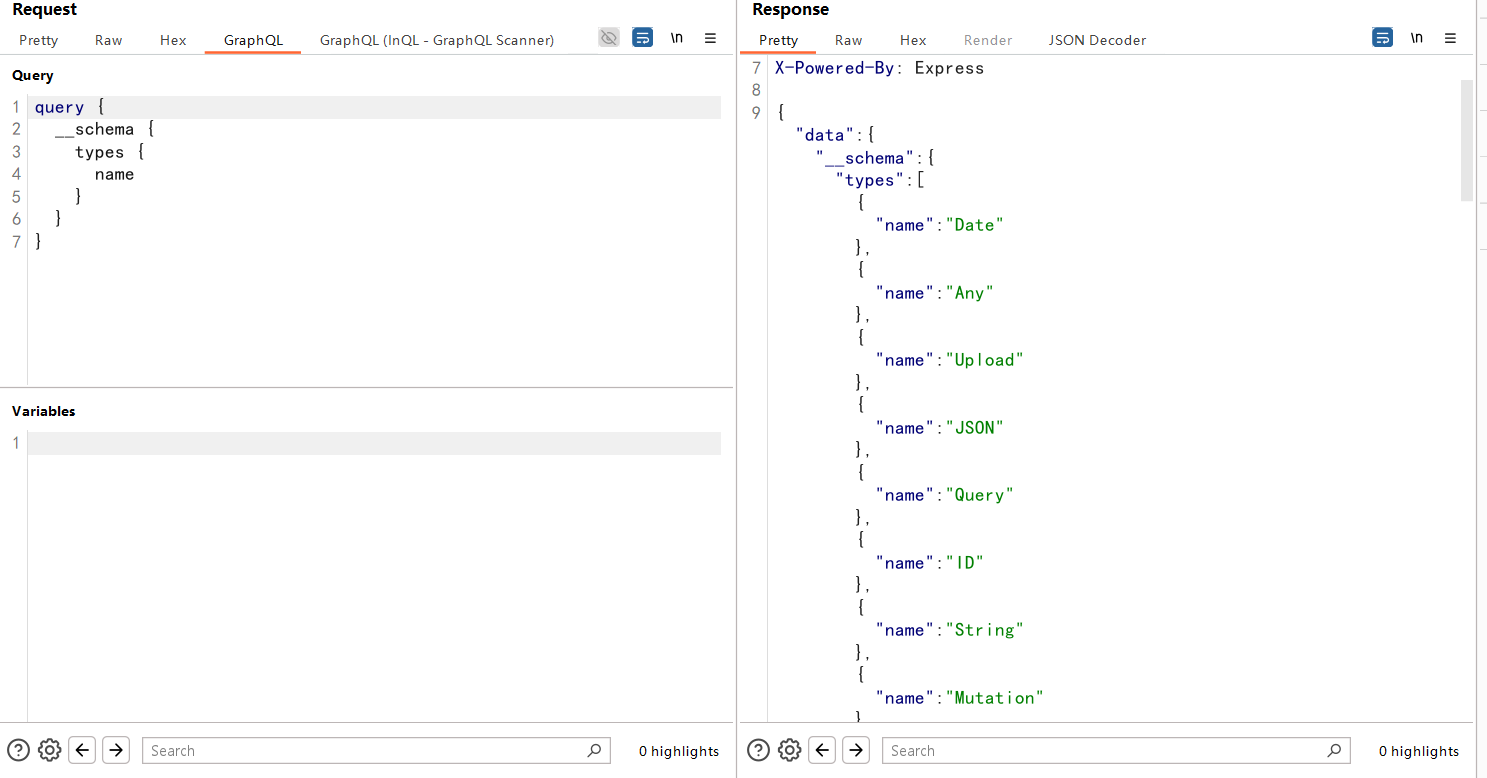Screen dimensions: 1487x778
Task: Toggle hidden-items eye icon in Request toolbar
Action: pos(609,38)
